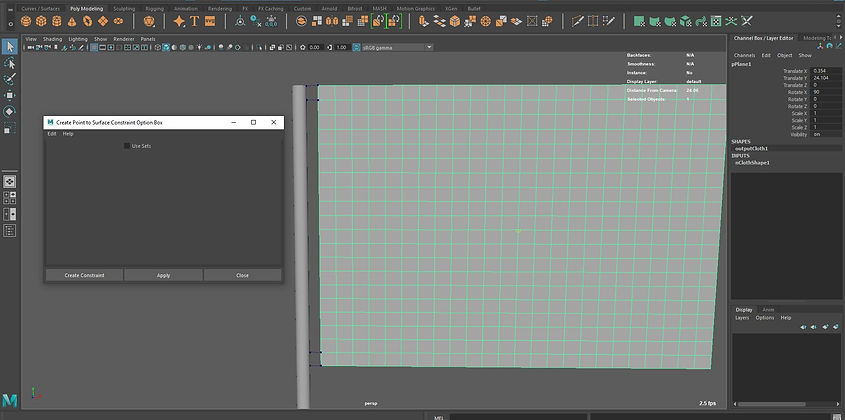Viewport: 845px width, 420px height.
Task: Select outputCloth1 under SHAPES
Action: (x=751, y=148)
